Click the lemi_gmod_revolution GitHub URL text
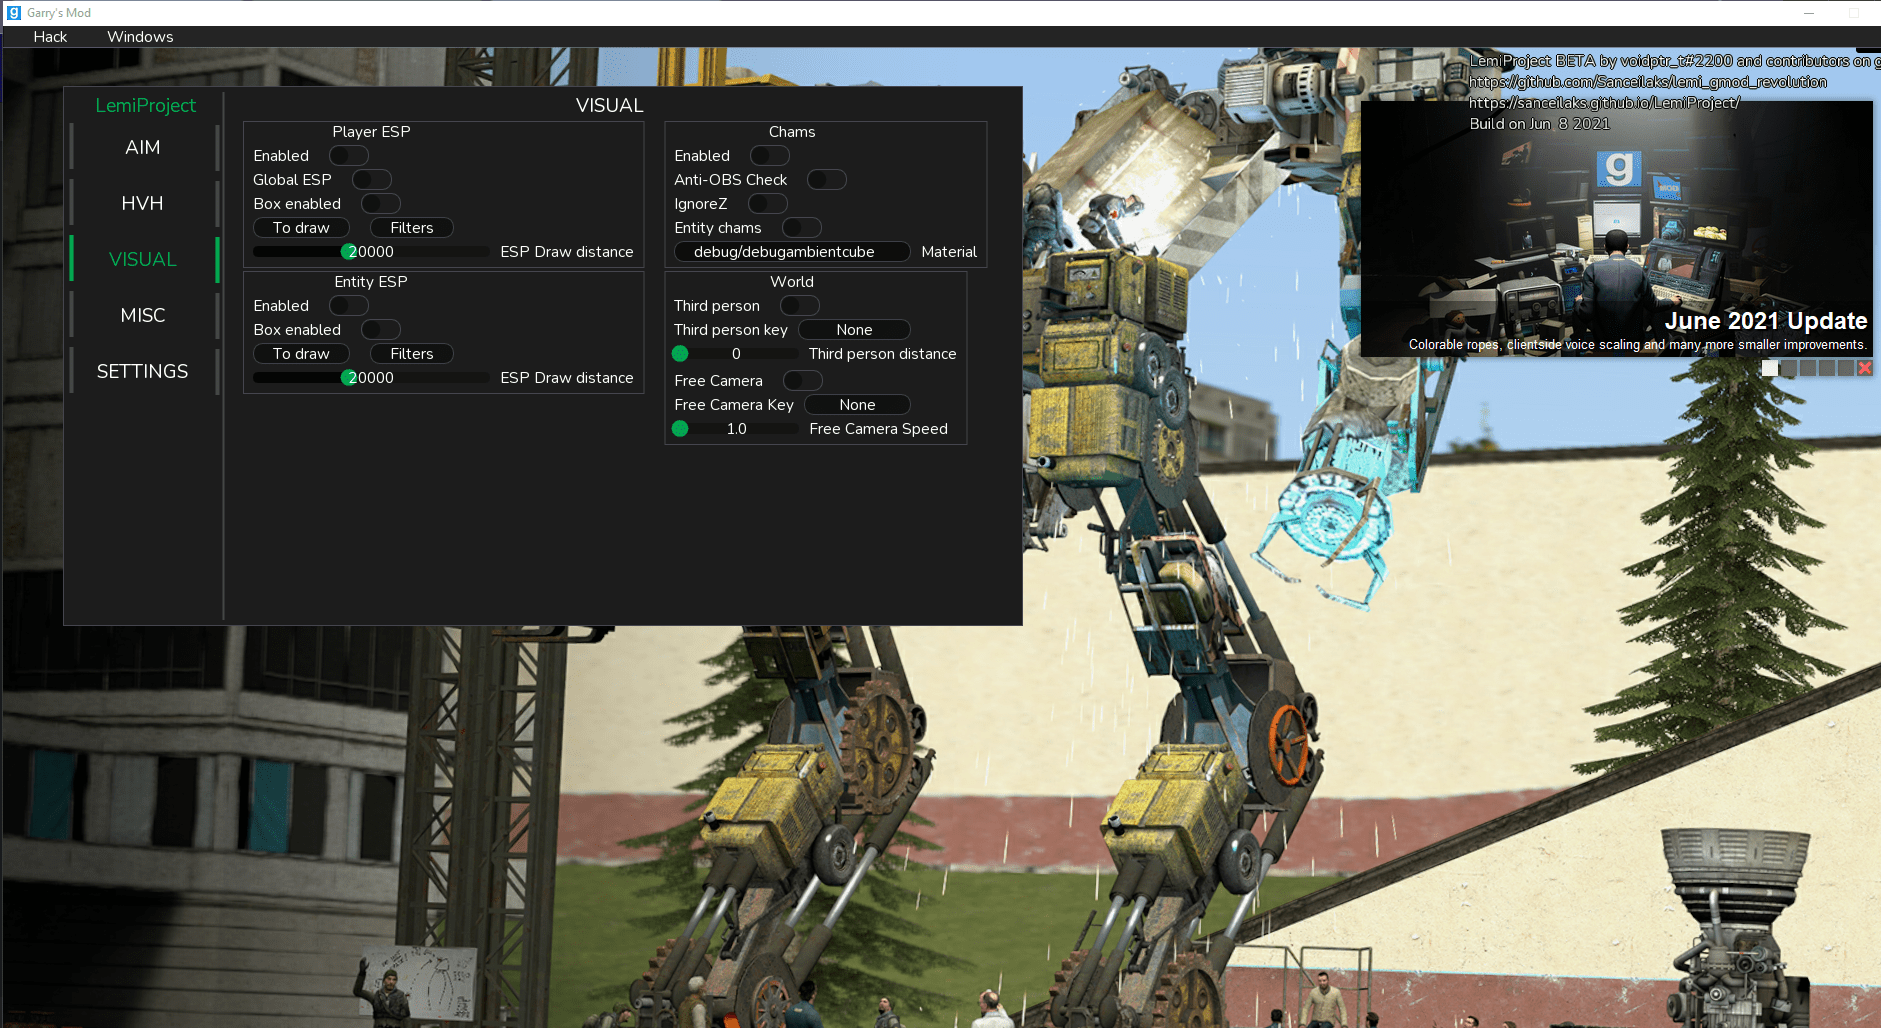This screenshot has width=1881, height=1028. pos(1648,82)
